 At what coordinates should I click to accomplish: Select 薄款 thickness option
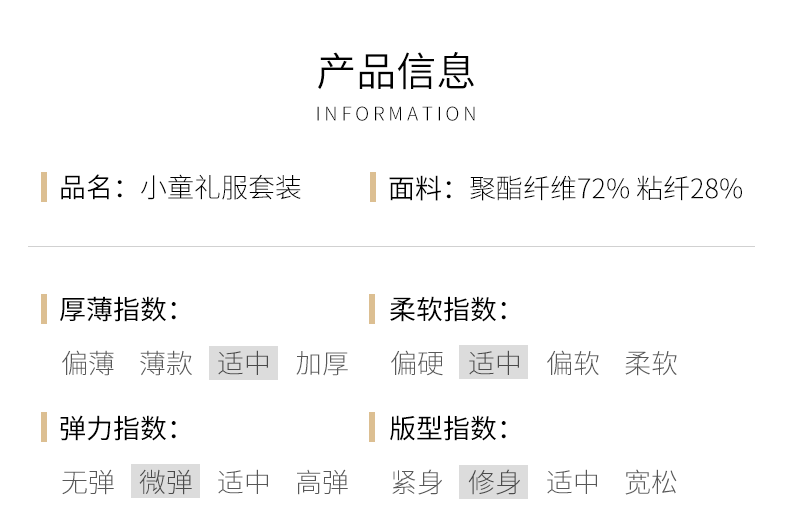point(166,363)
